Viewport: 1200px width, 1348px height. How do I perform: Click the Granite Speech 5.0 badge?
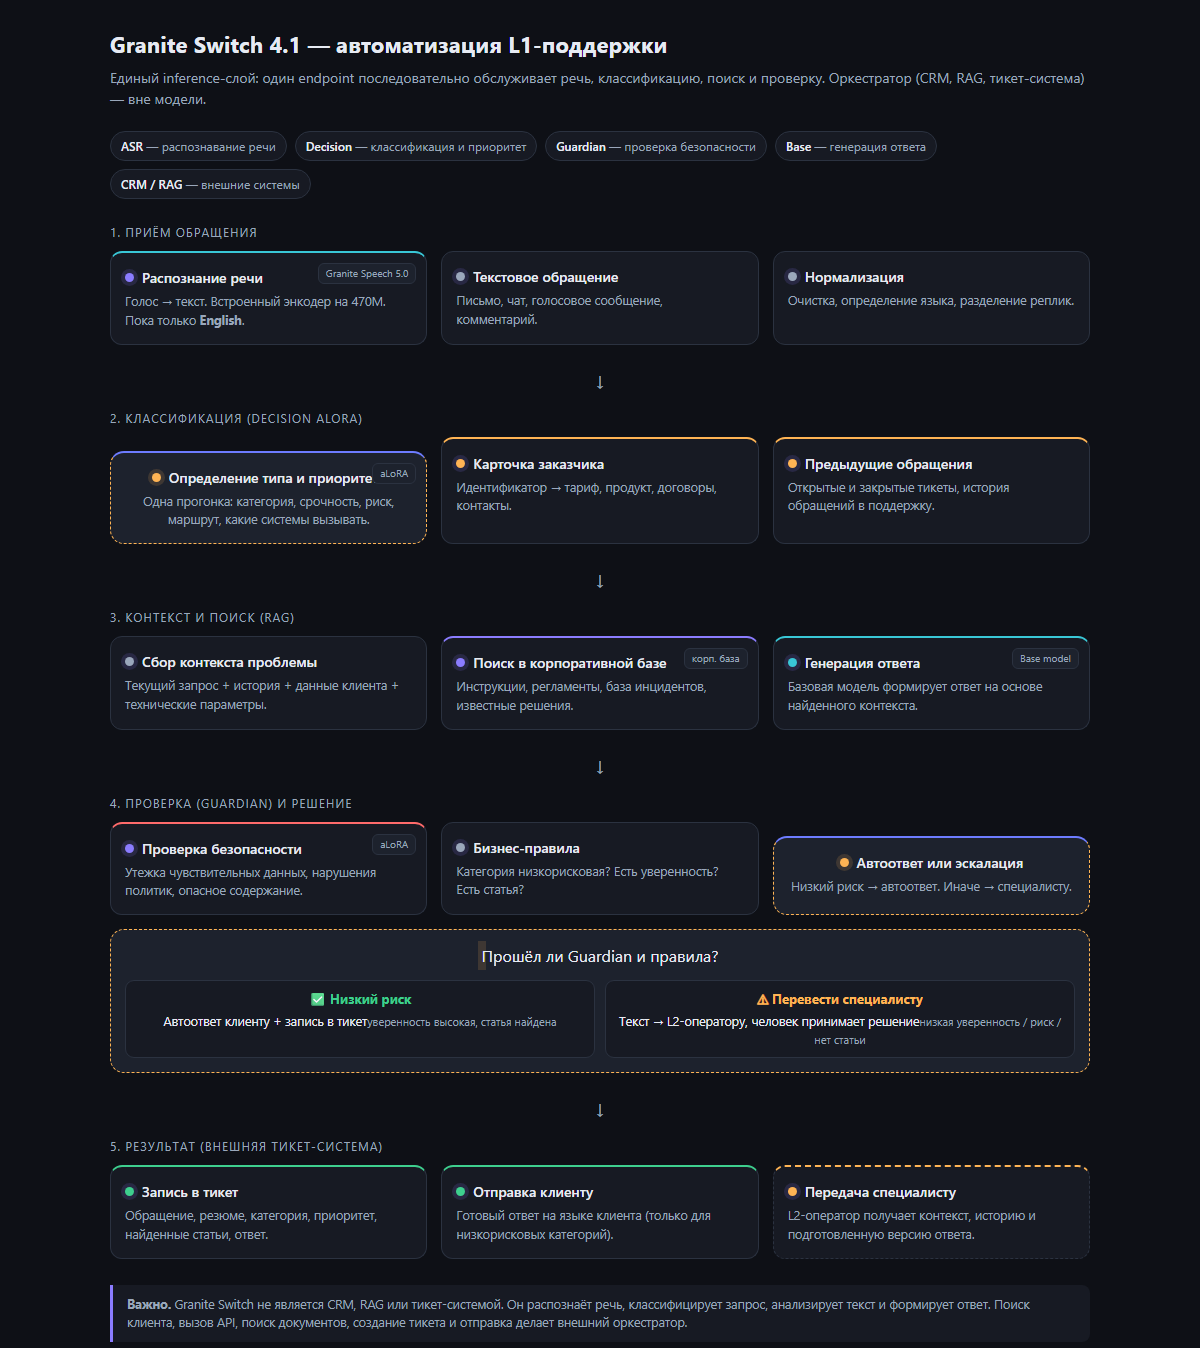[x=367, y=274]
